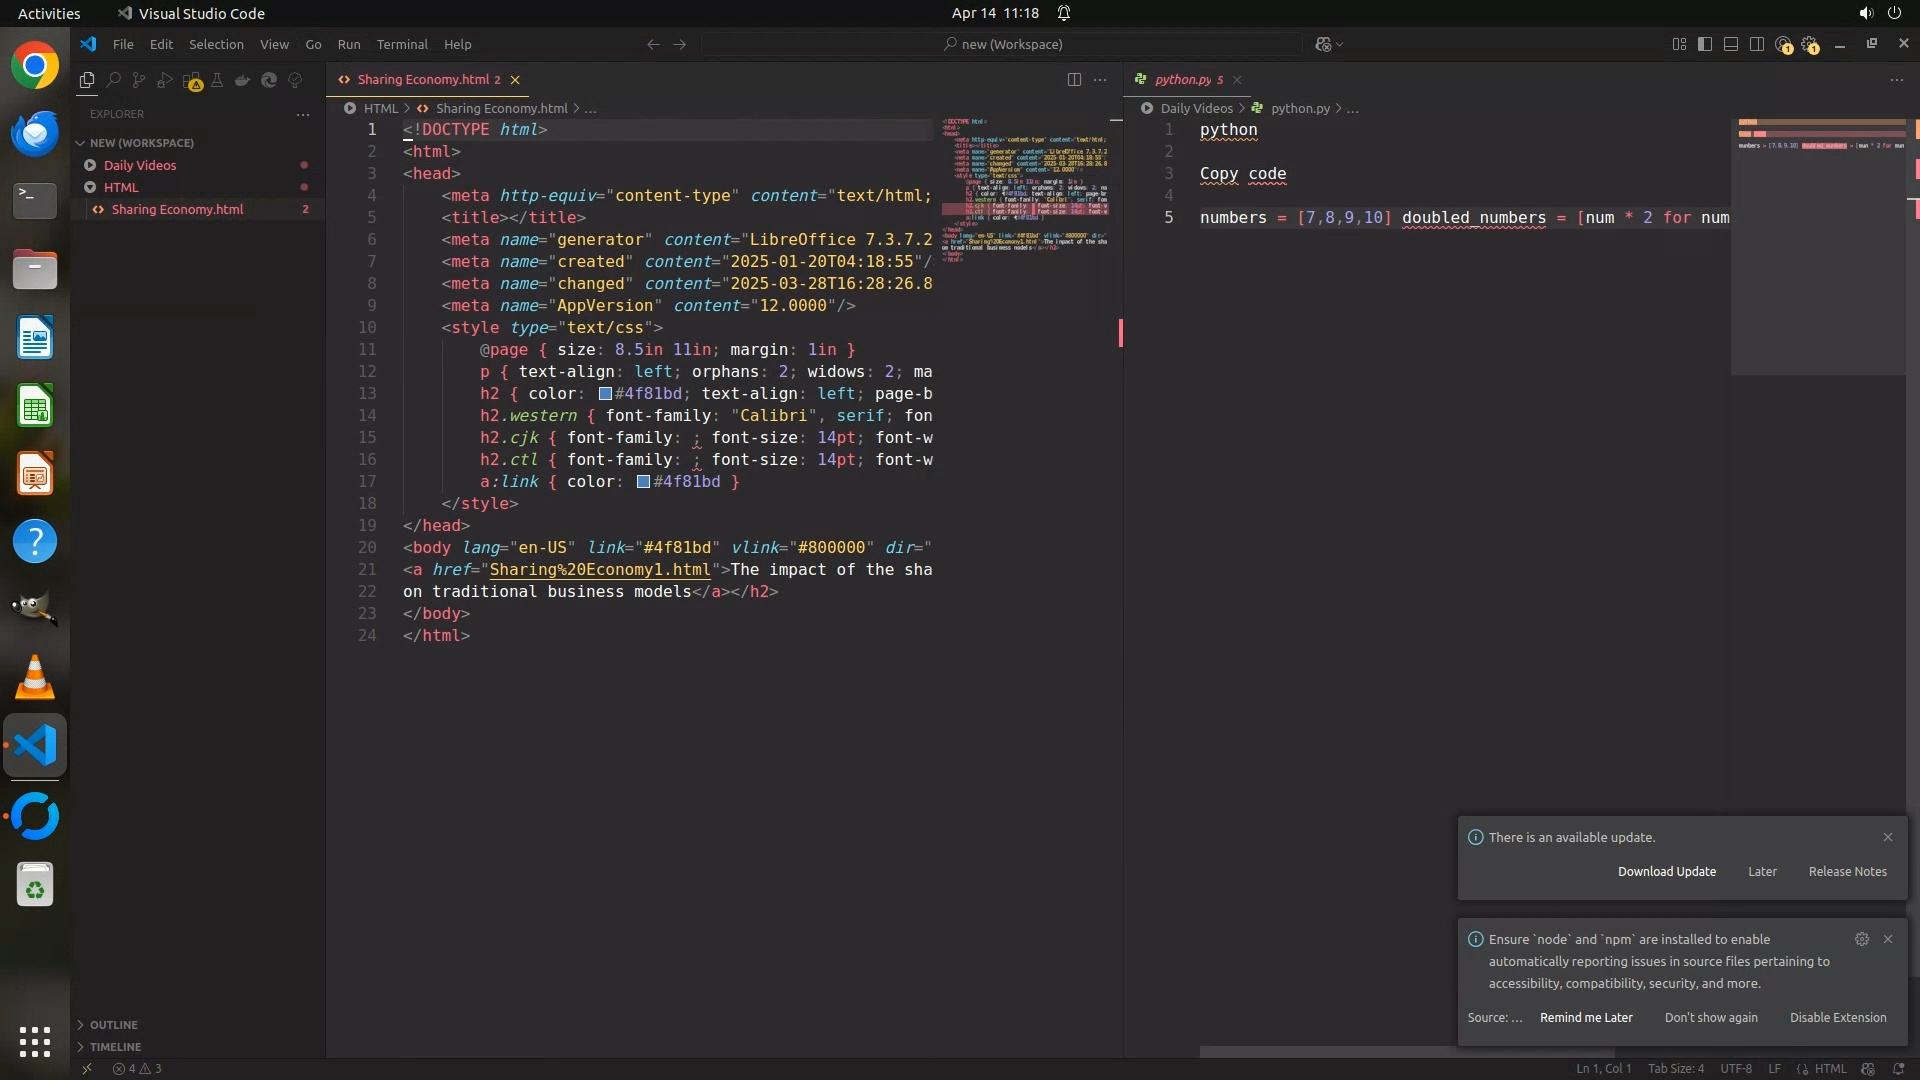Collapse the HTML folder in Explorer
The height and width of the screenshot is (1080, 1920).
120,187
